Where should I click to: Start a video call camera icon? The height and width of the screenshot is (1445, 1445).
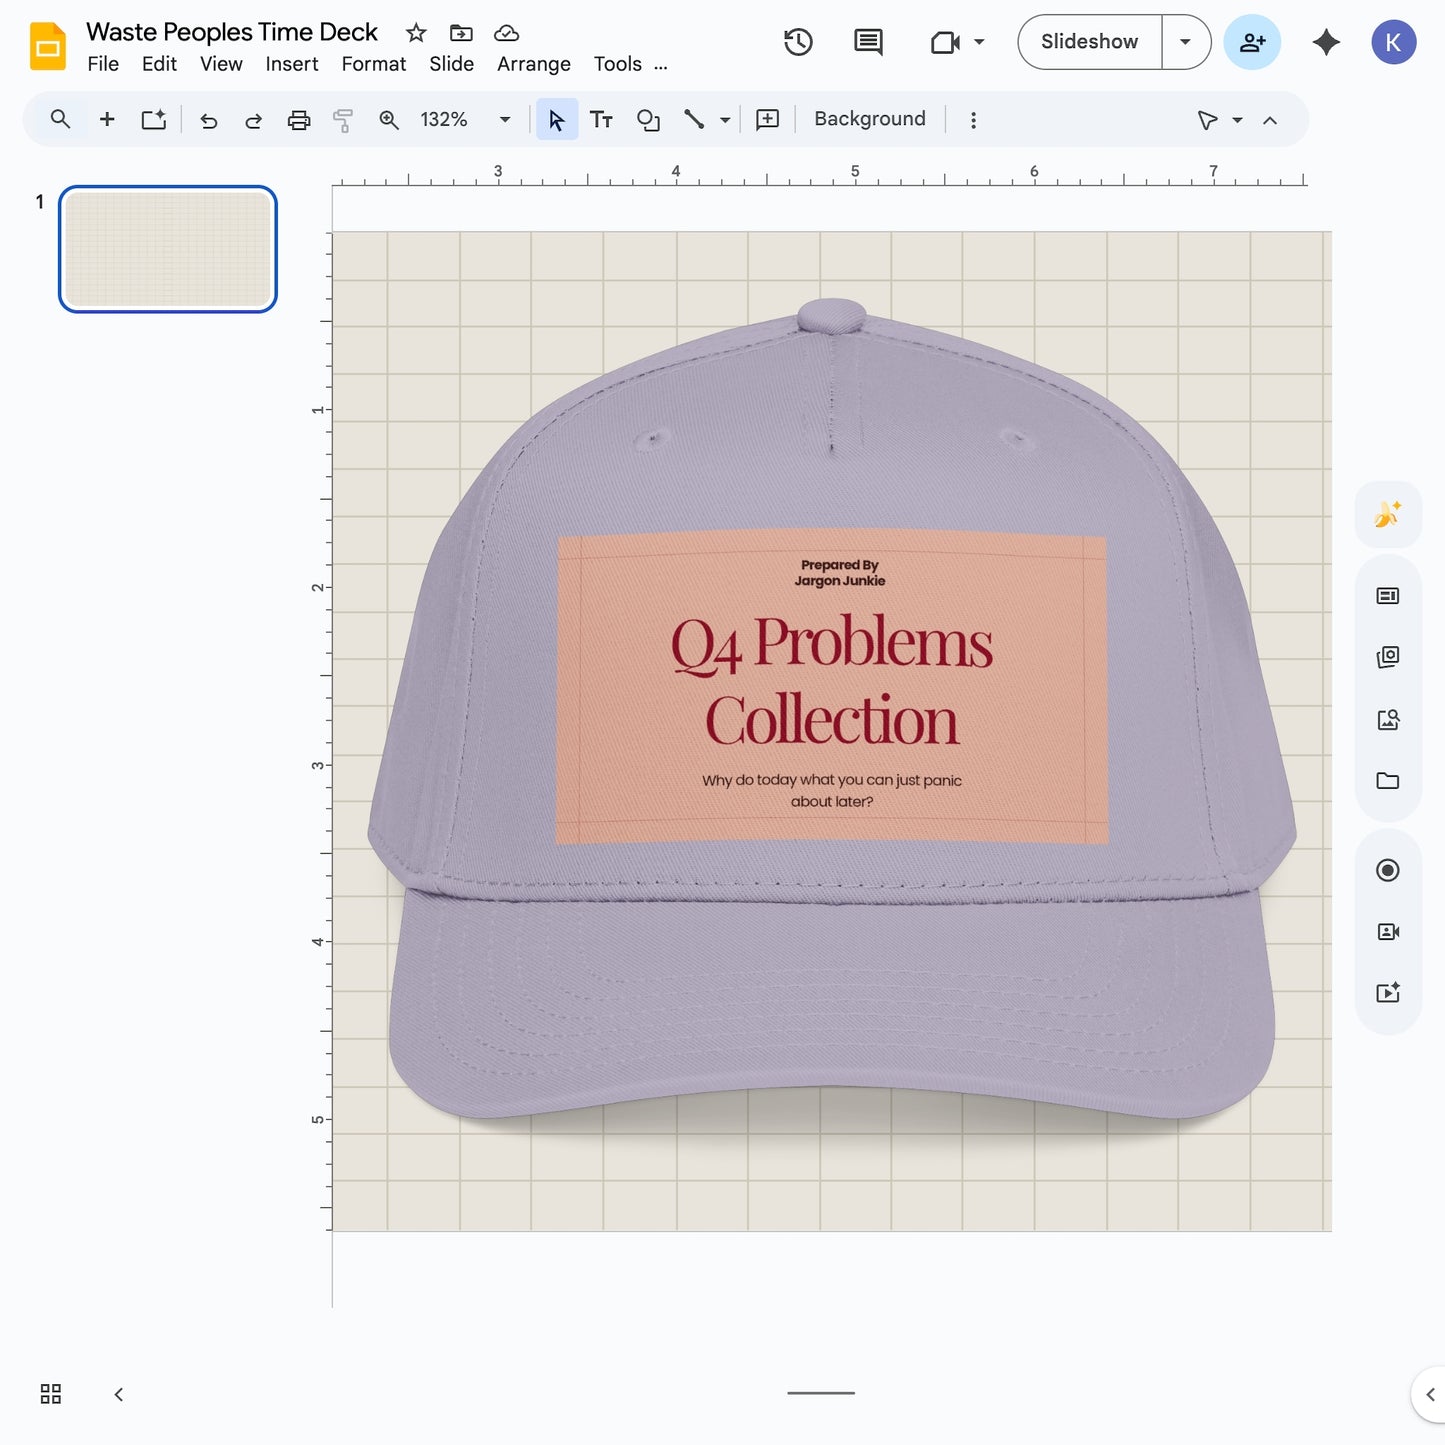pos(945,42)
